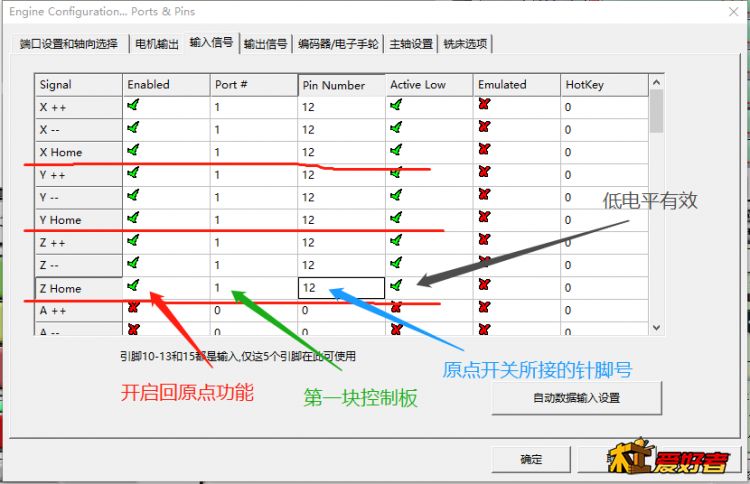Toggle Emulated red cross for Y Home
The image size is (750, 484).
point(484,217)
